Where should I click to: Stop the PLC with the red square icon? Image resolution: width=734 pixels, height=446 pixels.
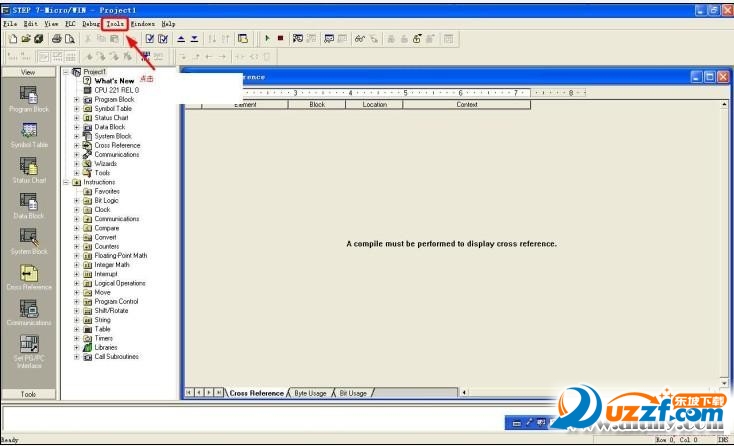280,38
